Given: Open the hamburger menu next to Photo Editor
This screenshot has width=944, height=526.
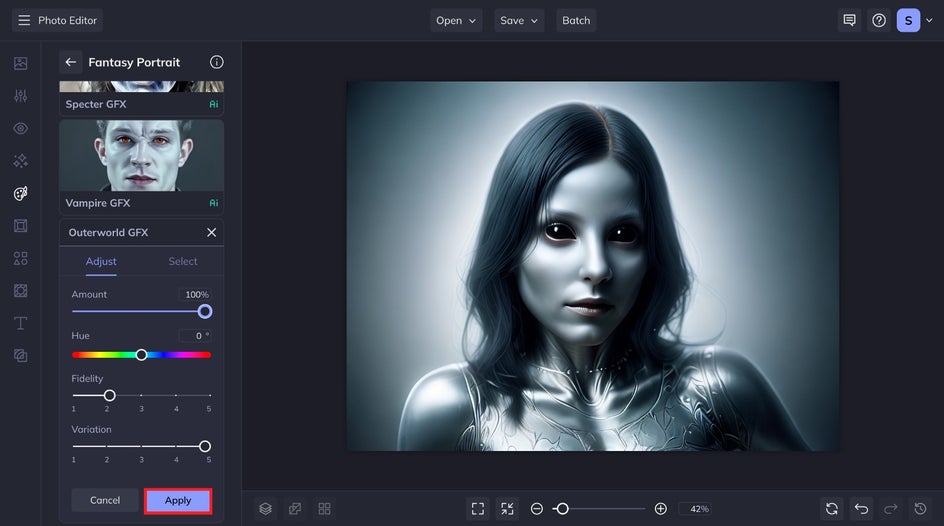Looking at the screenshot, I should coord(24,20).
